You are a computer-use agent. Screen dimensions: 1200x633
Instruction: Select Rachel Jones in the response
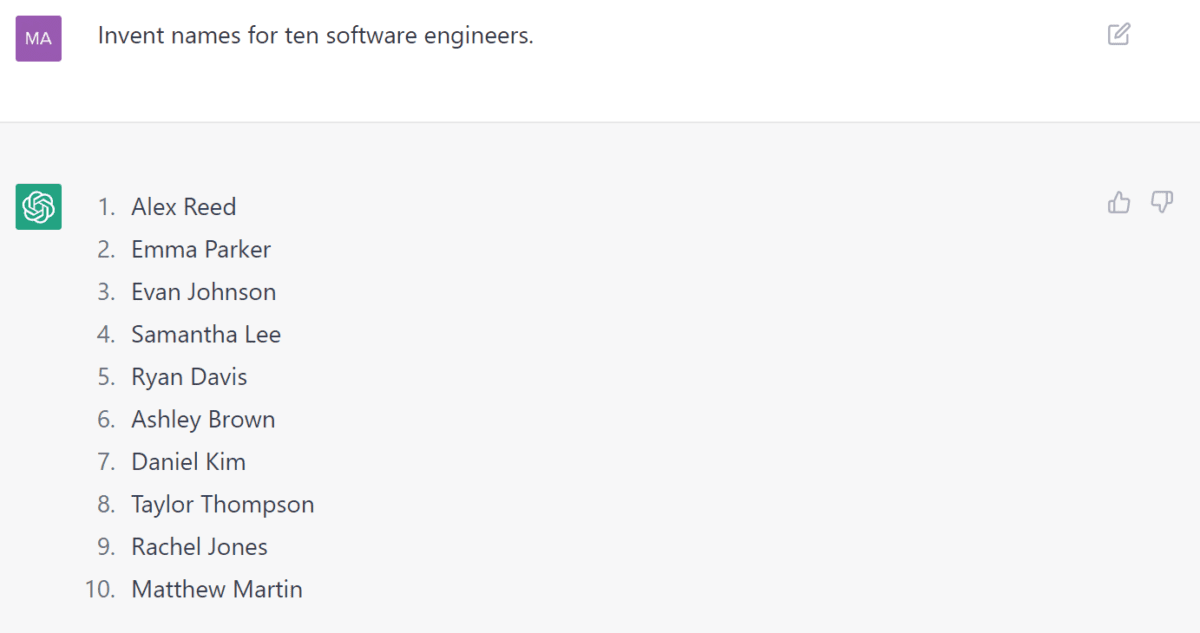pyautogui.click(x=200, y=547)
